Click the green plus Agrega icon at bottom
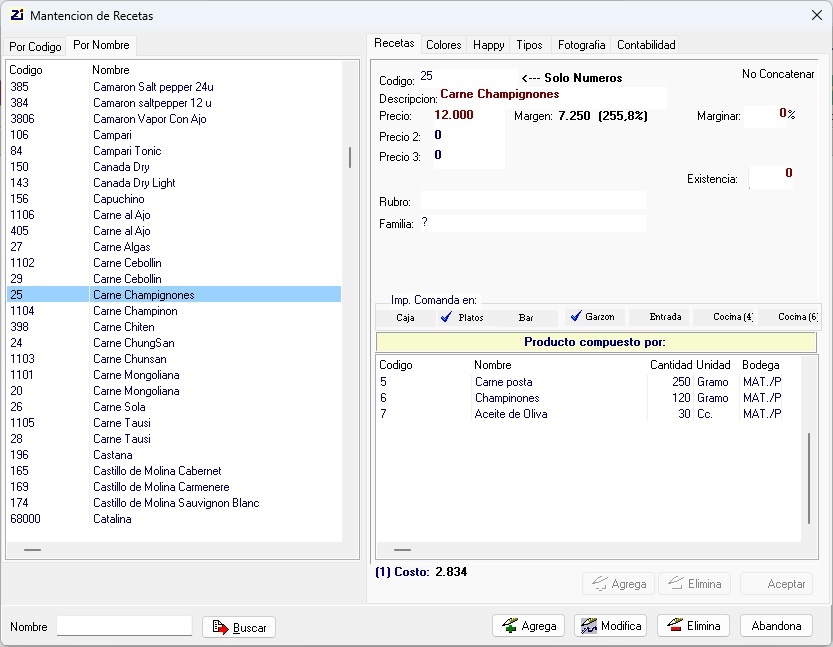The width and height of the screenshot is (833, 647). 510,625
